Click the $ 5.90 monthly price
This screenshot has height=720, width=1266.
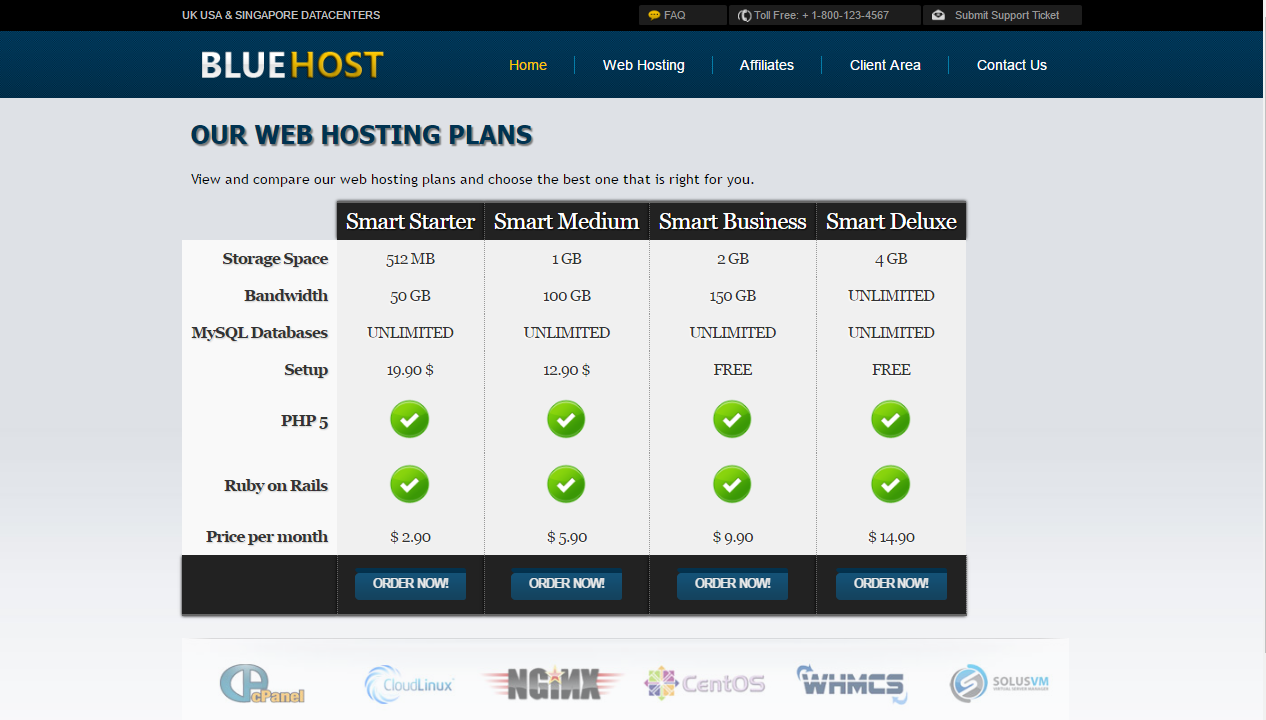click(566, 537)
